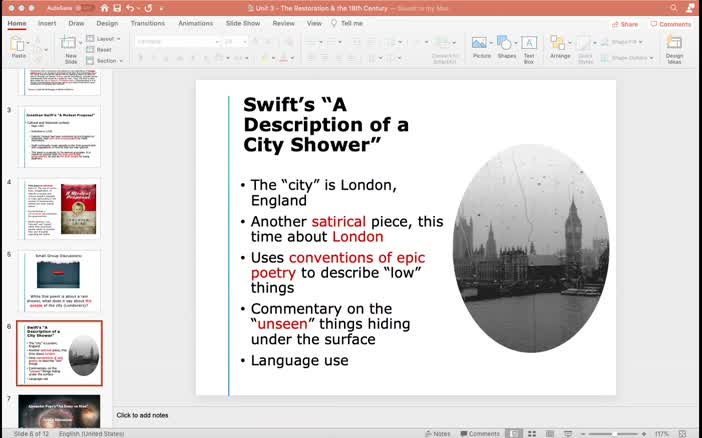Image resolution: width=702 pixels, height=438 pixels.
Task: Toggle Comments pane in status bar
Action: pos(479,434)
